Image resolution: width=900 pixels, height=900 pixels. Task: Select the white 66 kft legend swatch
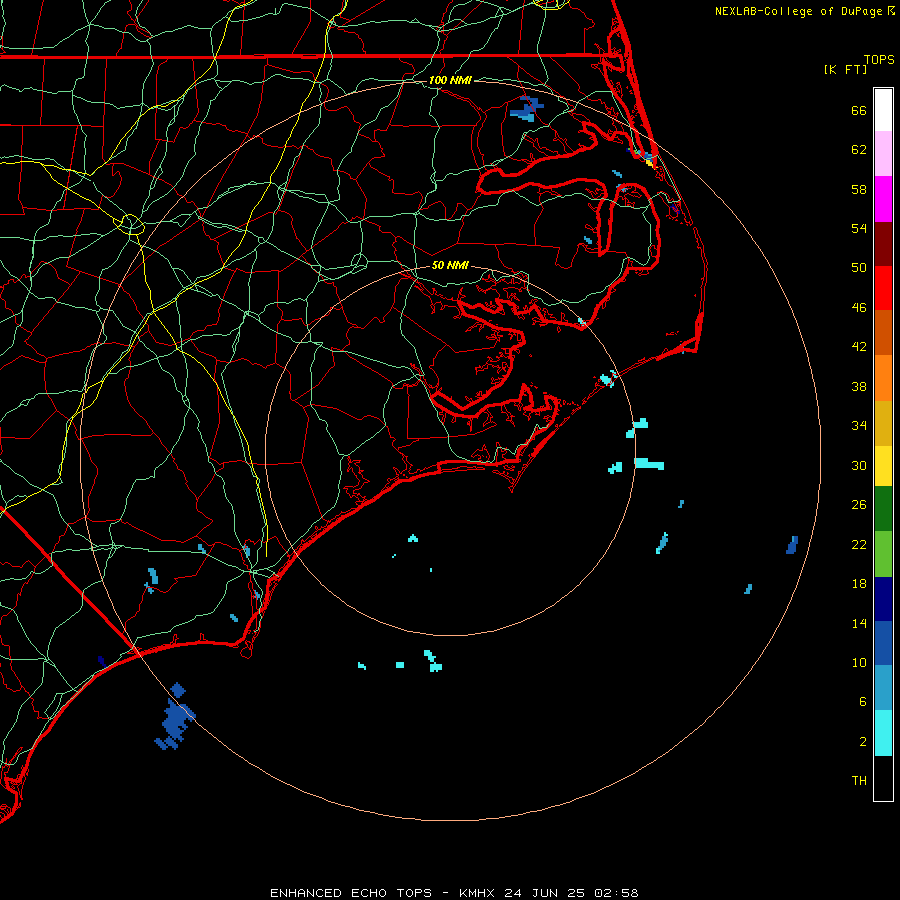click(883, 110)
